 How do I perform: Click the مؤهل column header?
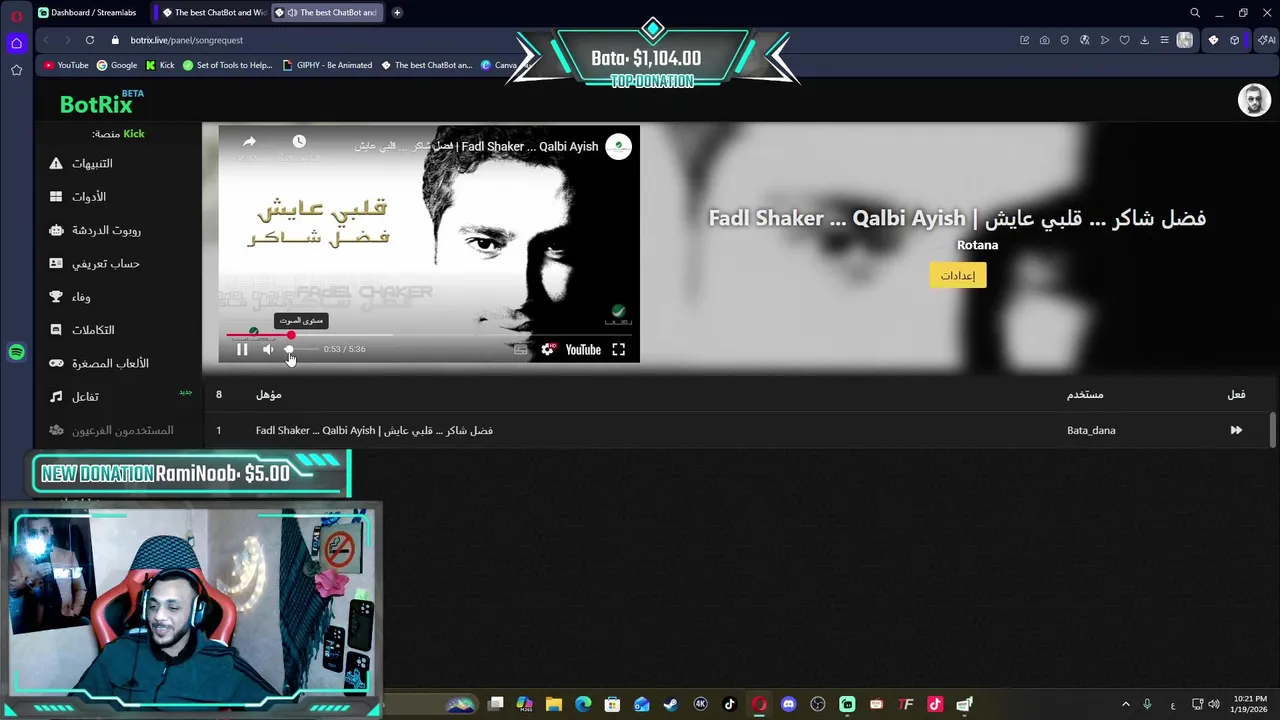(x=268, y=394)
